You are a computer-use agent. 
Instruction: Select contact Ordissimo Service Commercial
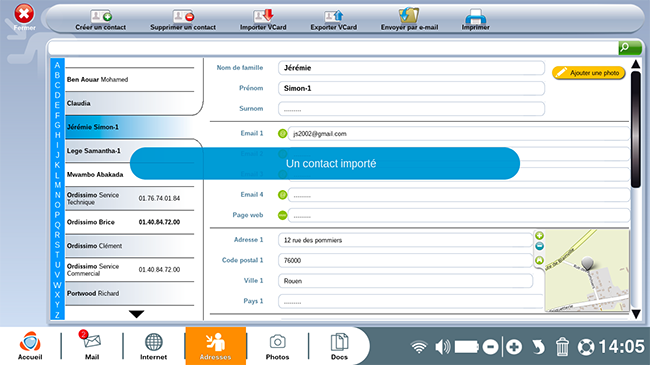(130, 270)
